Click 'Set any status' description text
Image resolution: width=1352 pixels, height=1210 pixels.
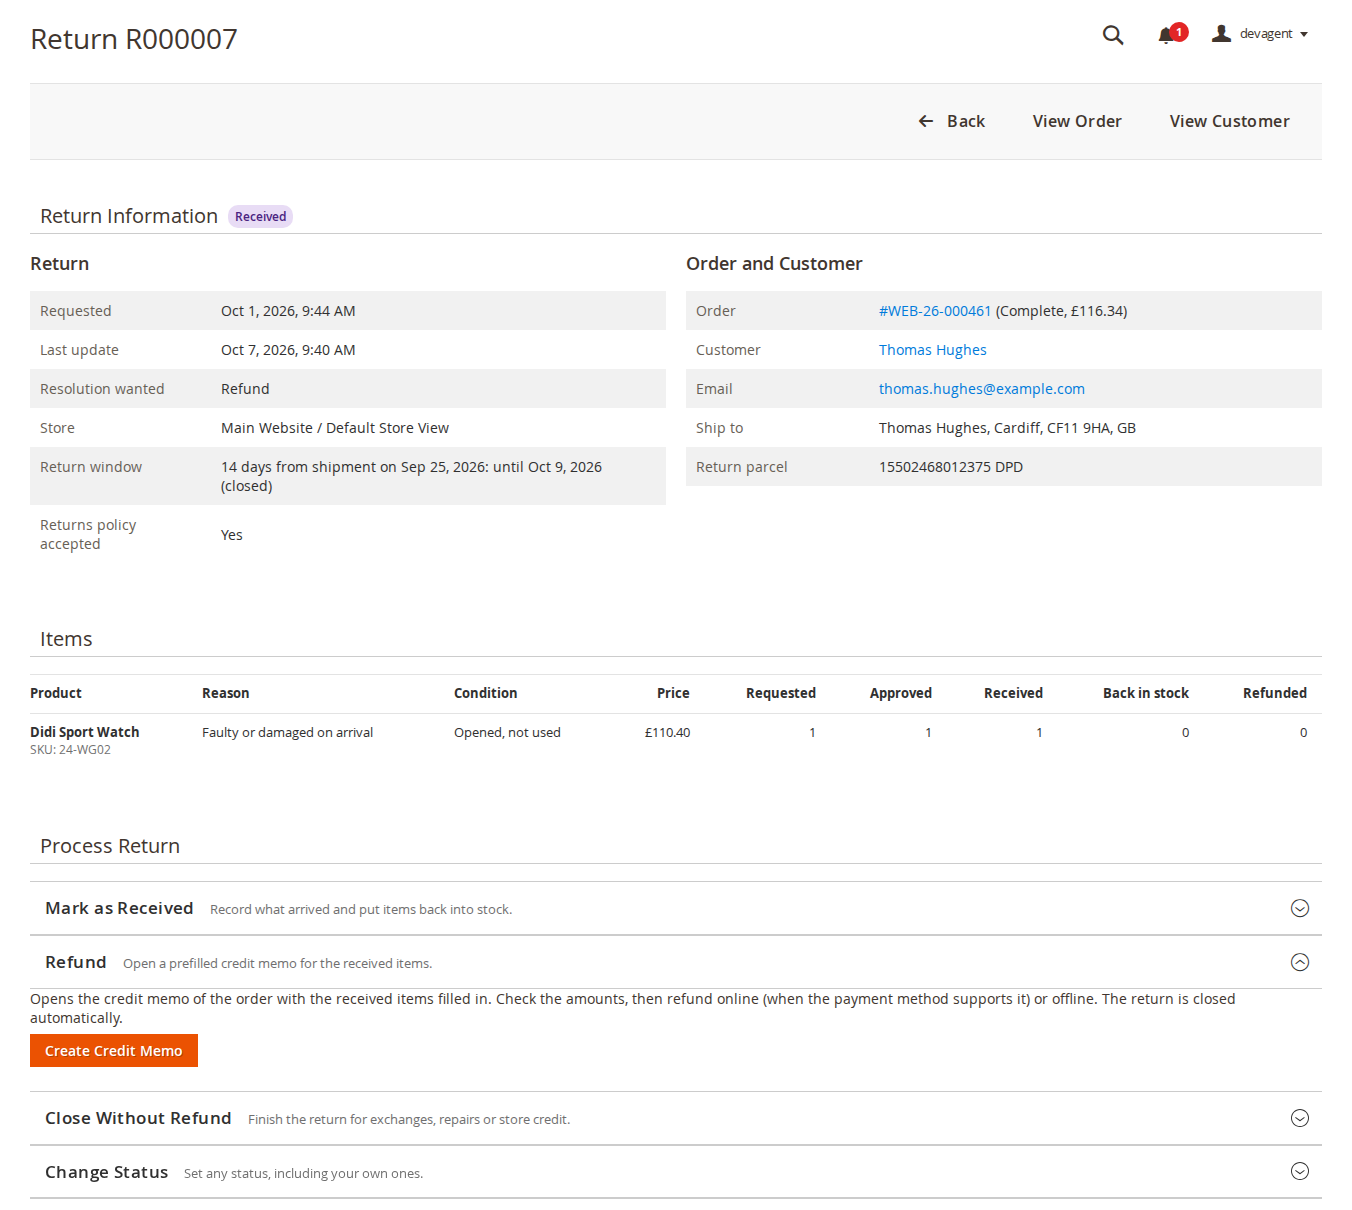click(304, 1173)
